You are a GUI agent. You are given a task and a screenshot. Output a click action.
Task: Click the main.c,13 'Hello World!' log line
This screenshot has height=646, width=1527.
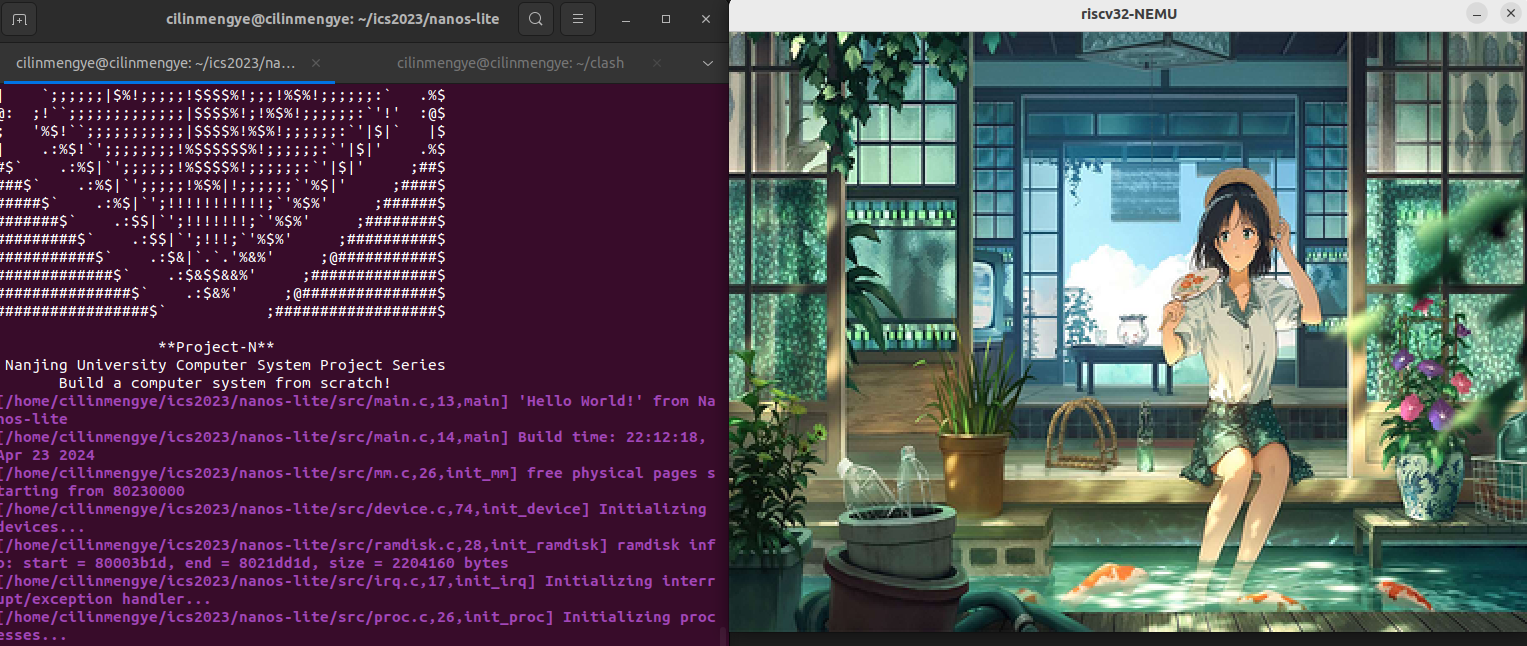[x=358, y=410]
